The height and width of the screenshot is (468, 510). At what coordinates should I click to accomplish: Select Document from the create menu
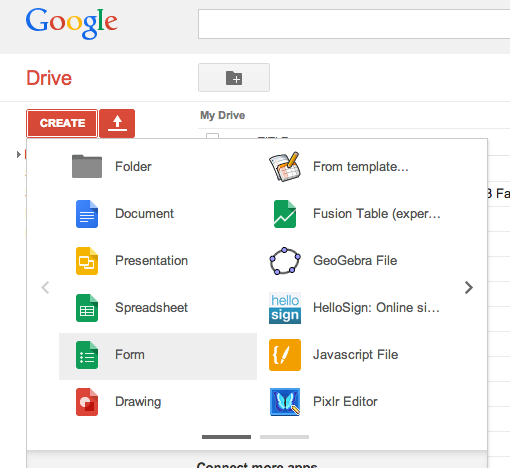(x=158, y=214)
